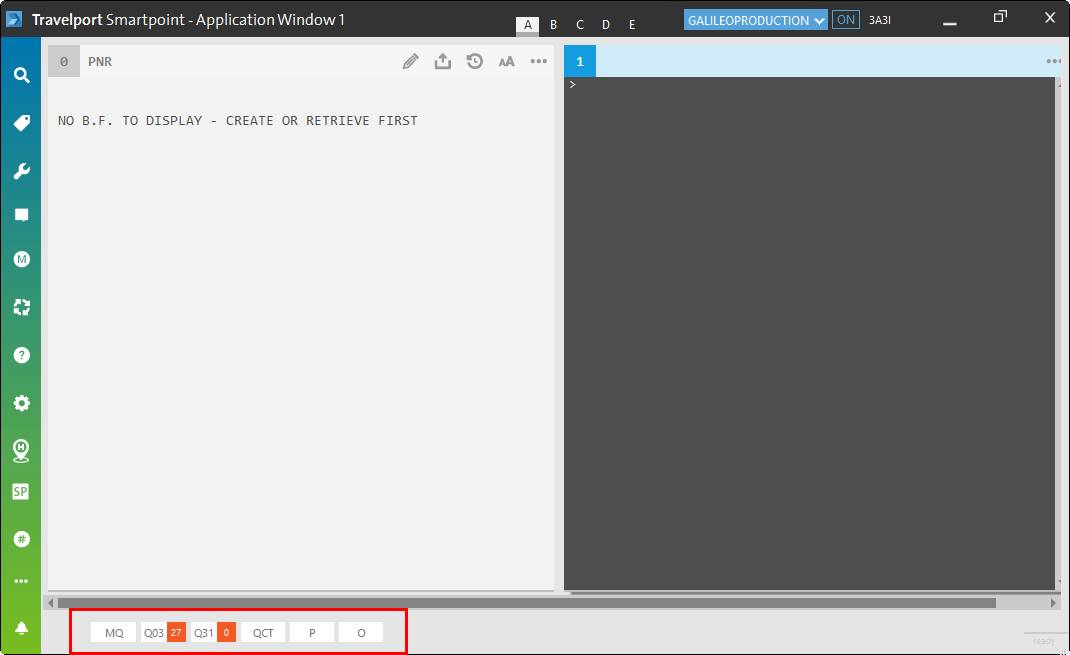Click the hotel map pin icon
Screen dimensions: 1070x655
pos(21,450)
